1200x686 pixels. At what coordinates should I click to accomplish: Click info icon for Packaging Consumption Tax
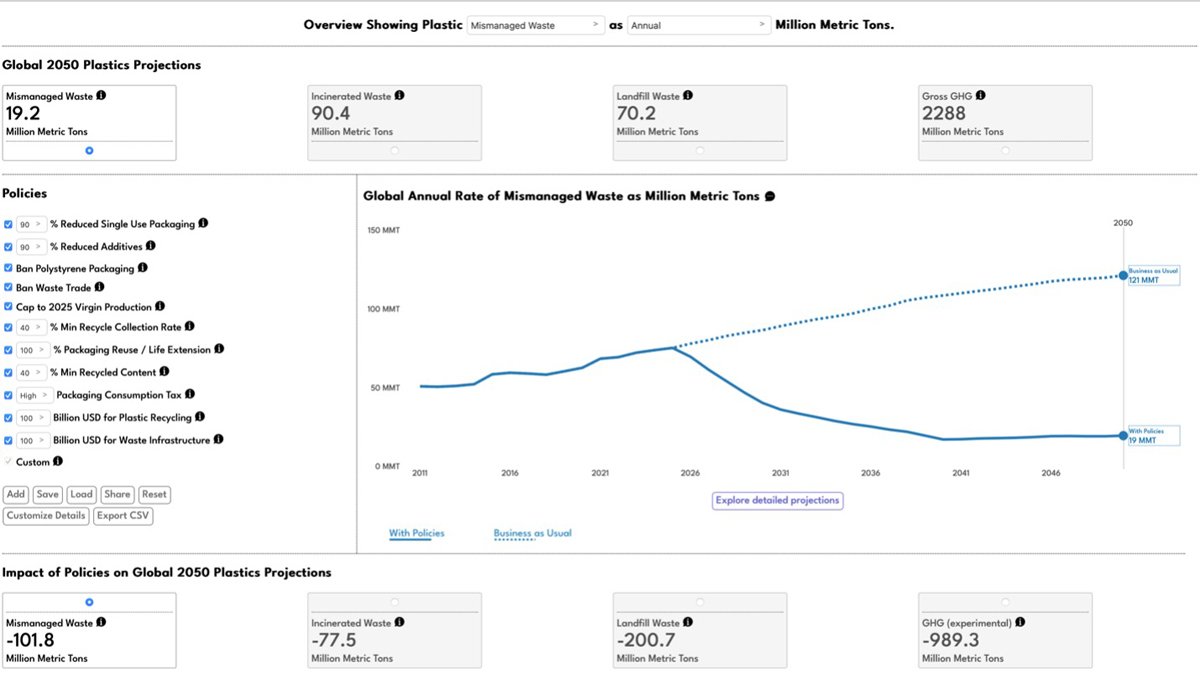pos(190,395)
